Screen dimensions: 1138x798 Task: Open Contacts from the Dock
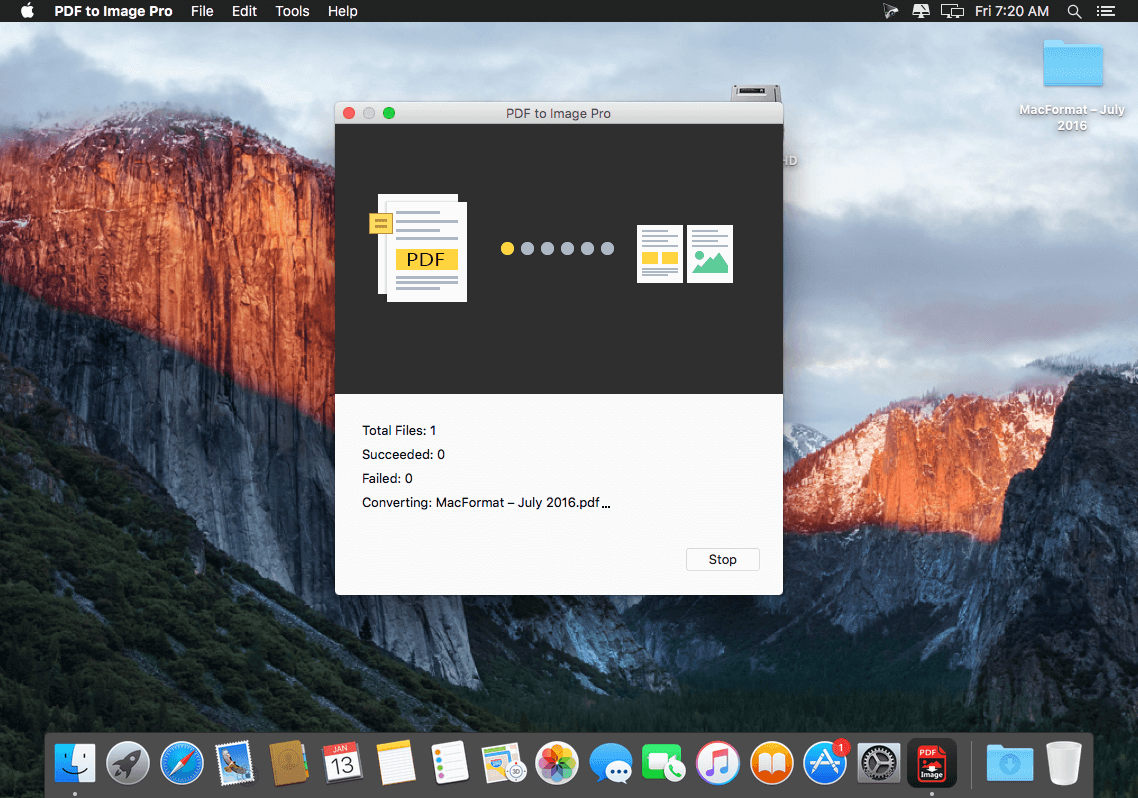click(288, 763)
